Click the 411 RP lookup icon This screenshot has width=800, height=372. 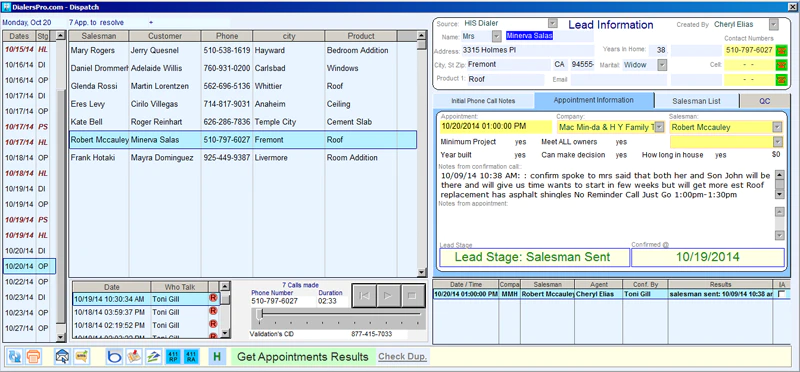coord(172,356)
